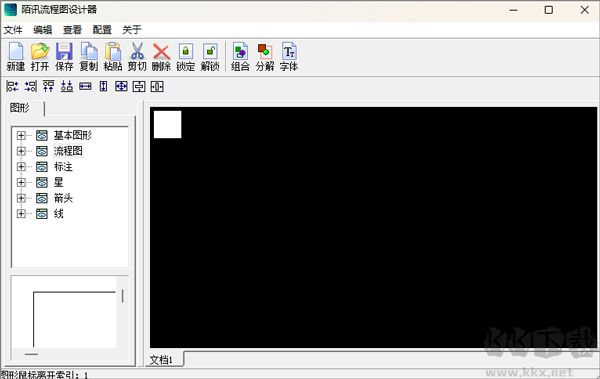Align selected shapes to the right edge
The height and width of the screenshot is (379, 600).
(31, 86)
